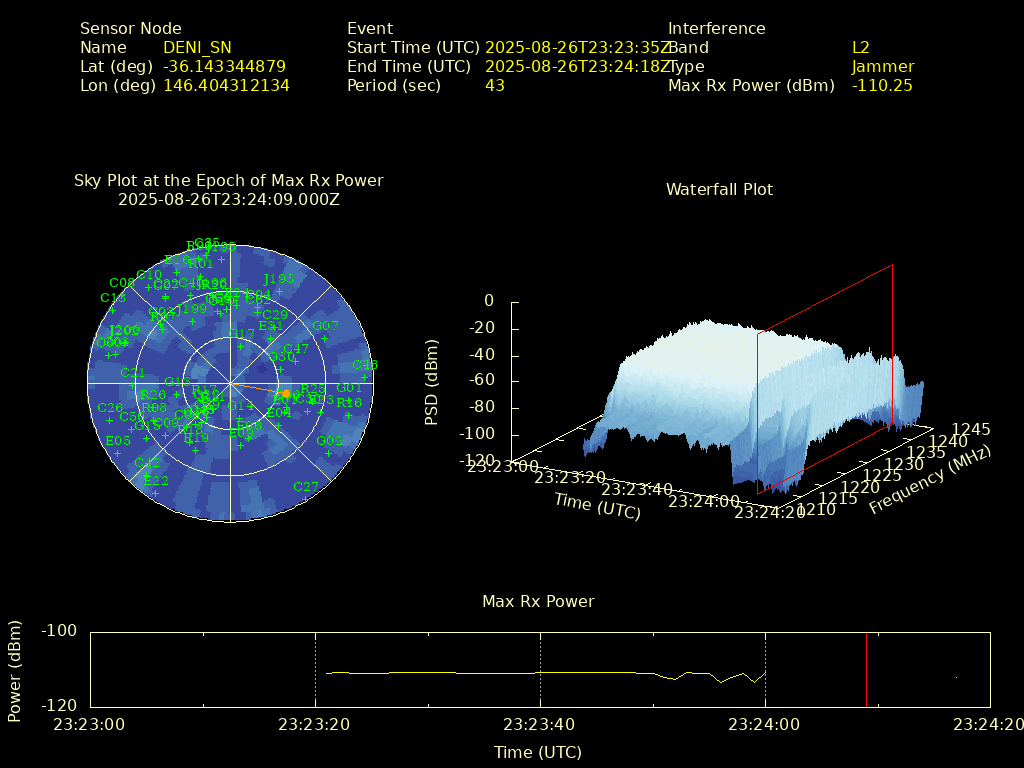
Task: Click the Waterfall Plot title
Action: point(719,189)
